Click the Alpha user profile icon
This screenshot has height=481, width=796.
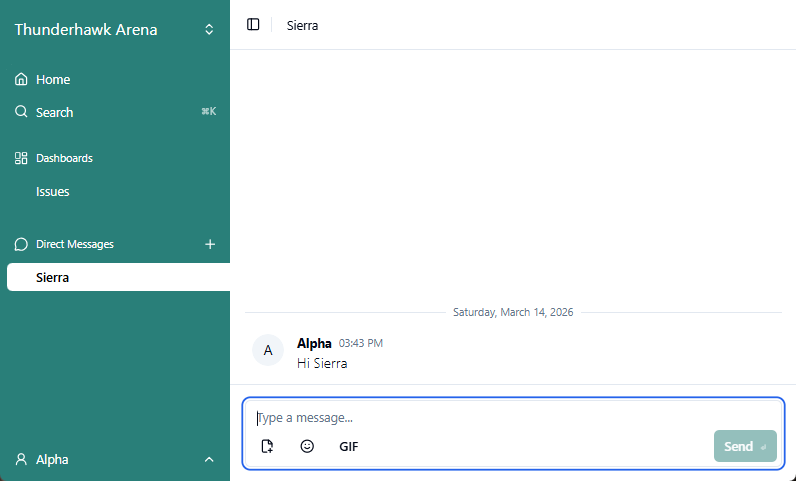pyautogui.click(x=21, y=459)
